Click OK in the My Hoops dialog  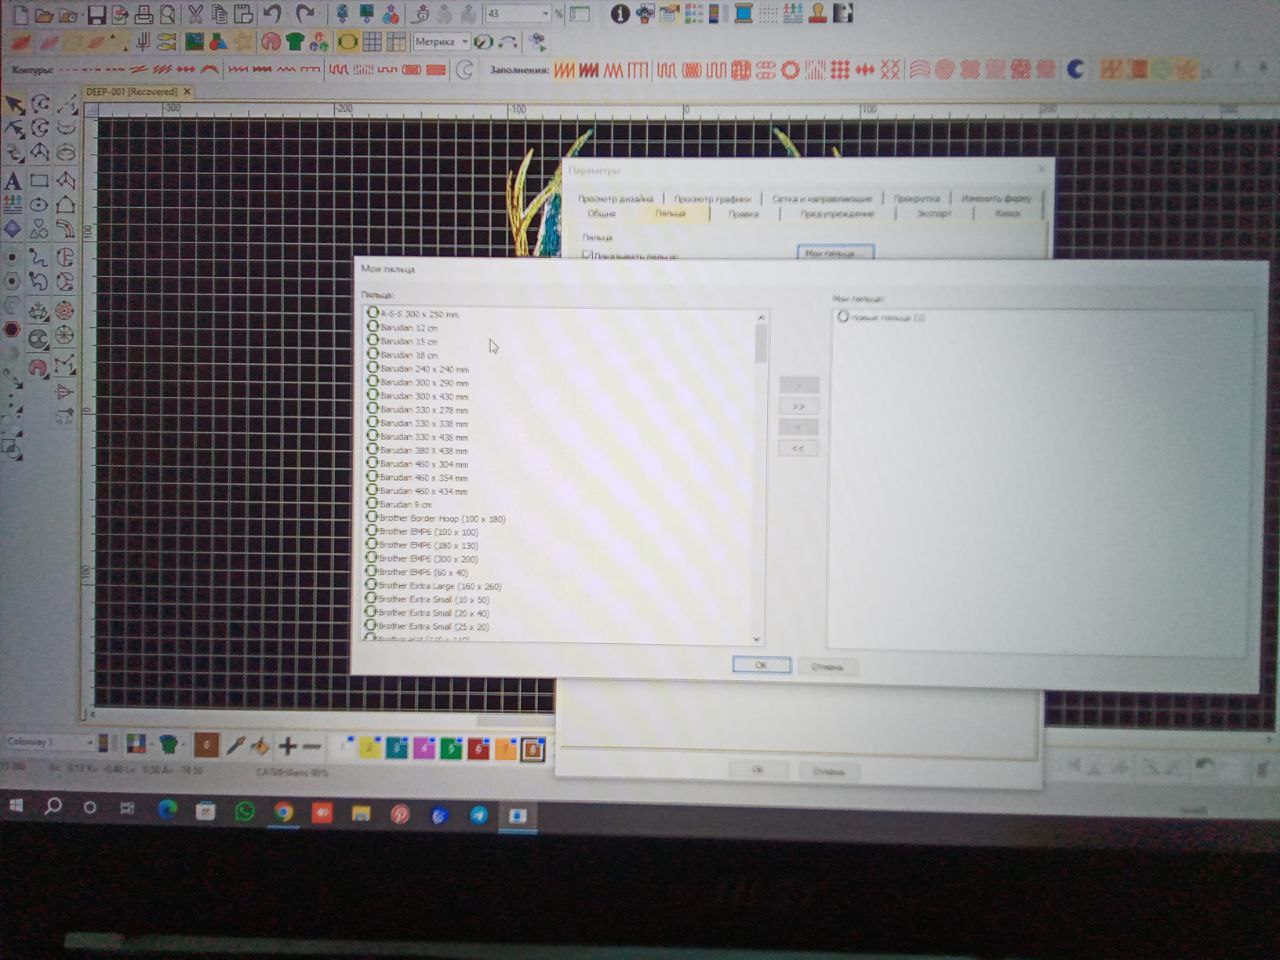coord(761,665)
